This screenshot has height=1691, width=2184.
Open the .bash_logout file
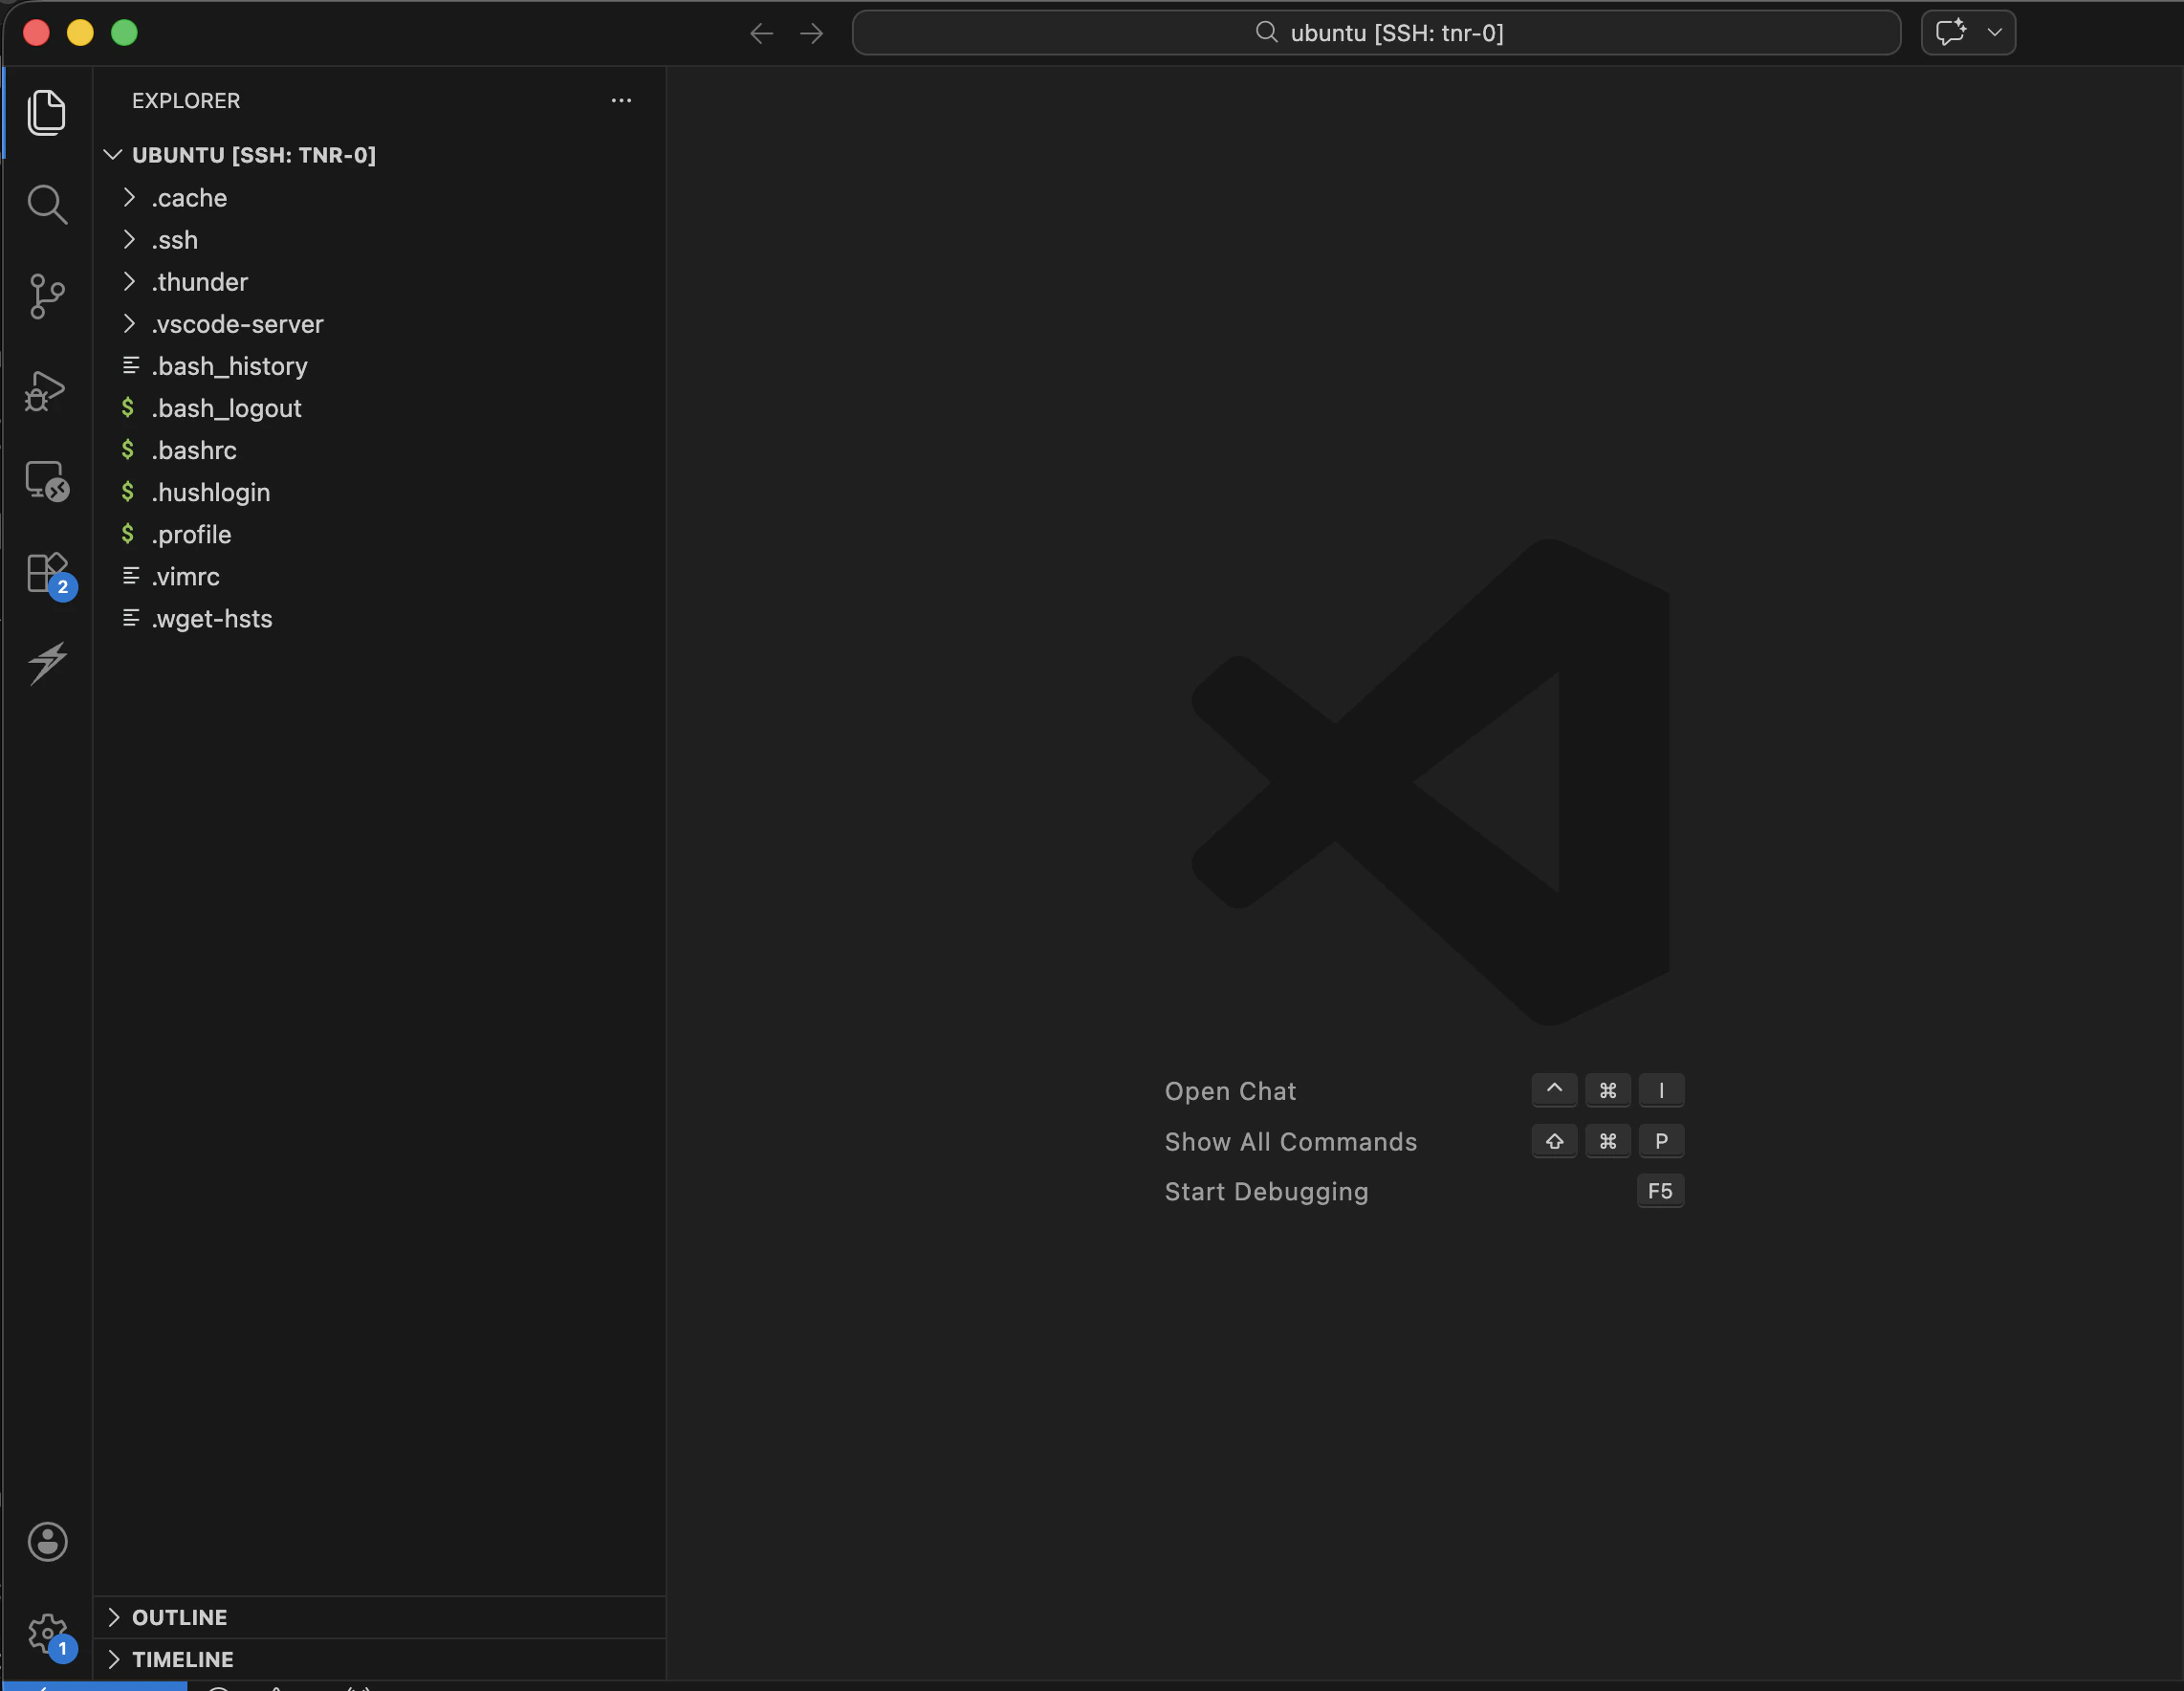(380, 408)
